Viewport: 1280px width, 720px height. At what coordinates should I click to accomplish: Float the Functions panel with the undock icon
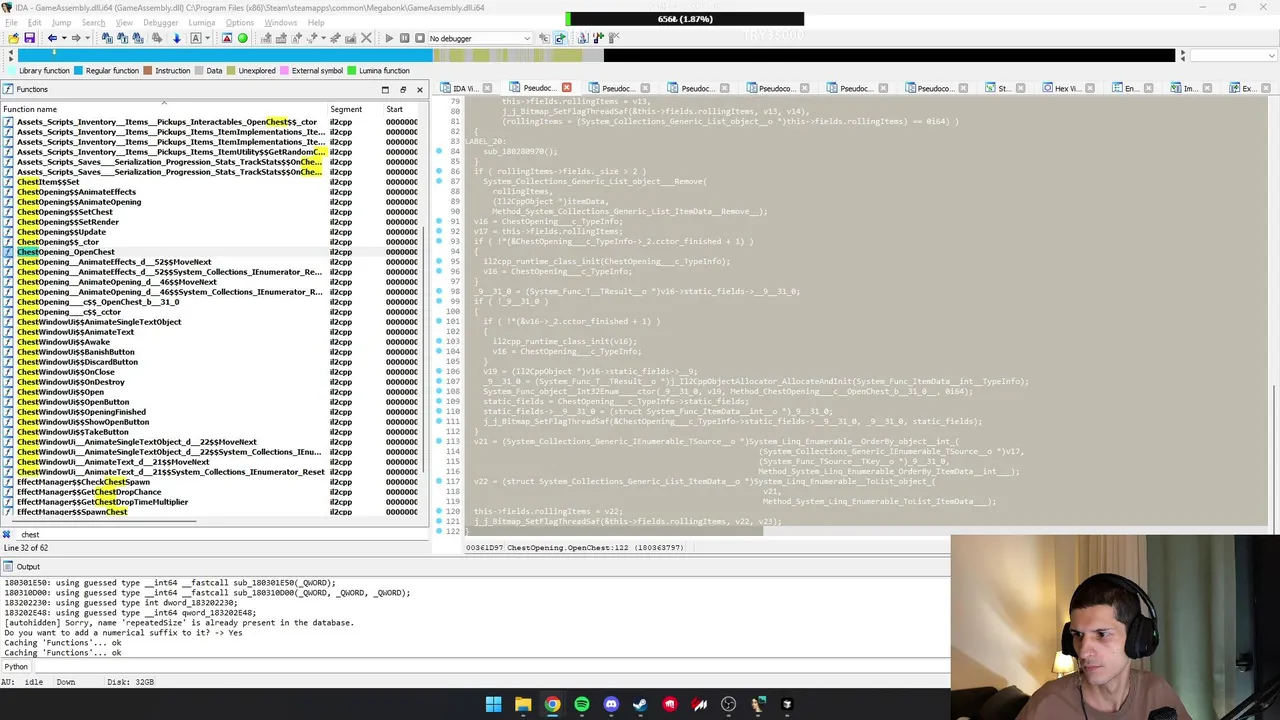coord(403,89)
